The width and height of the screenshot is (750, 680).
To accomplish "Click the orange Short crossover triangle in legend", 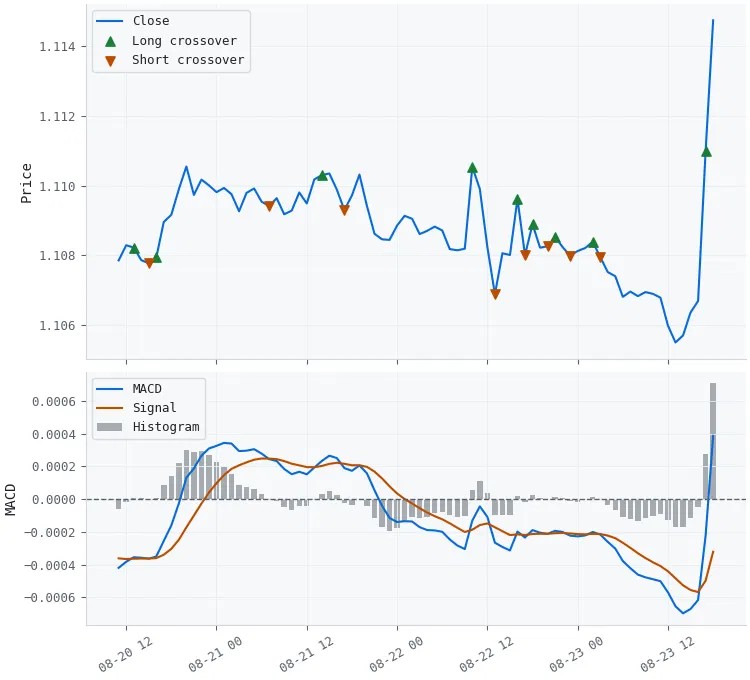I will click(x=110, y=61).
